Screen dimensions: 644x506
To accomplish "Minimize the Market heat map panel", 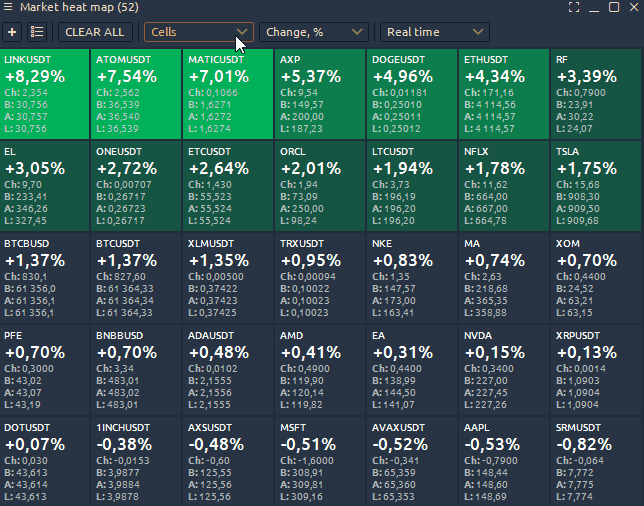I will tap(594, 7).
